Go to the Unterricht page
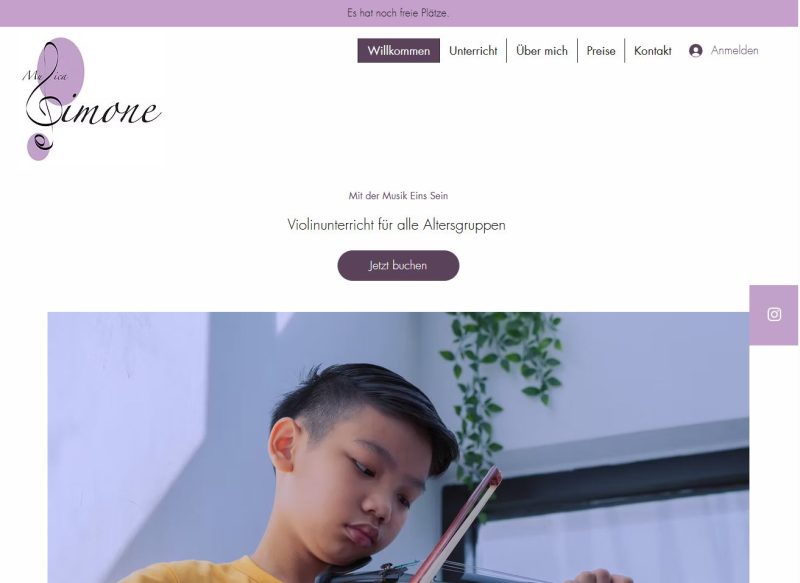Image resolution: width=800 pixels, height=583 pixels. 473,50
